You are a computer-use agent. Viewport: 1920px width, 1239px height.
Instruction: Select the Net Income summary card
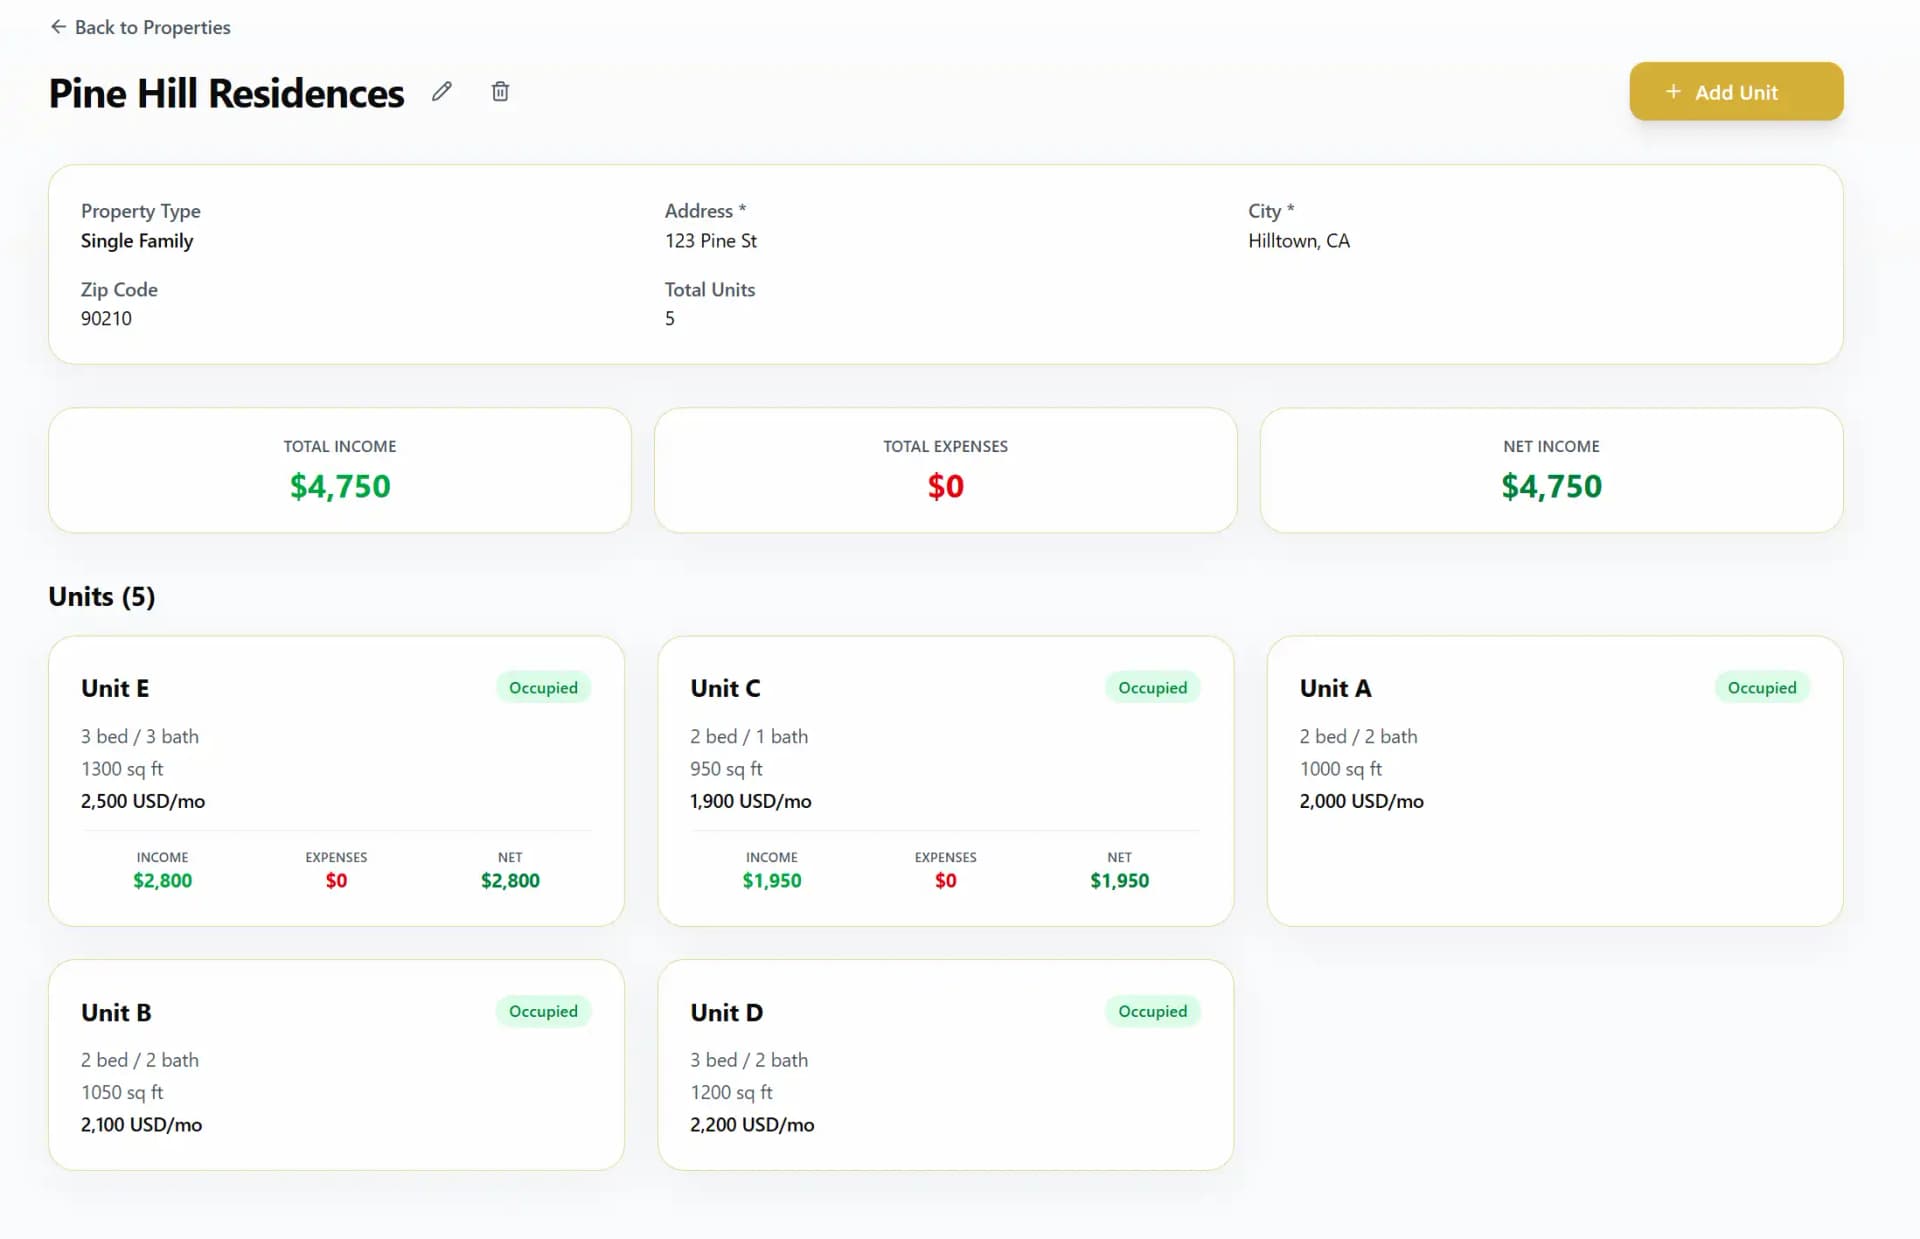pos(1551,470)
